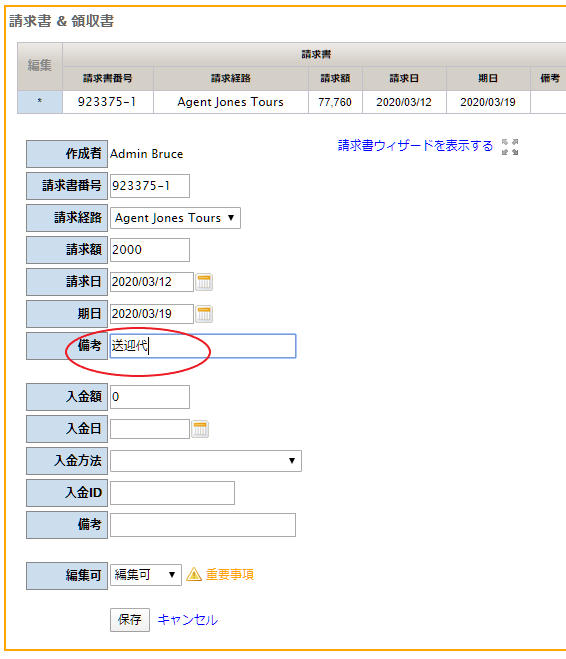The image size is (566, 659).
Task: Open the 入金方法 dropdown
Action: coord(206,461)
